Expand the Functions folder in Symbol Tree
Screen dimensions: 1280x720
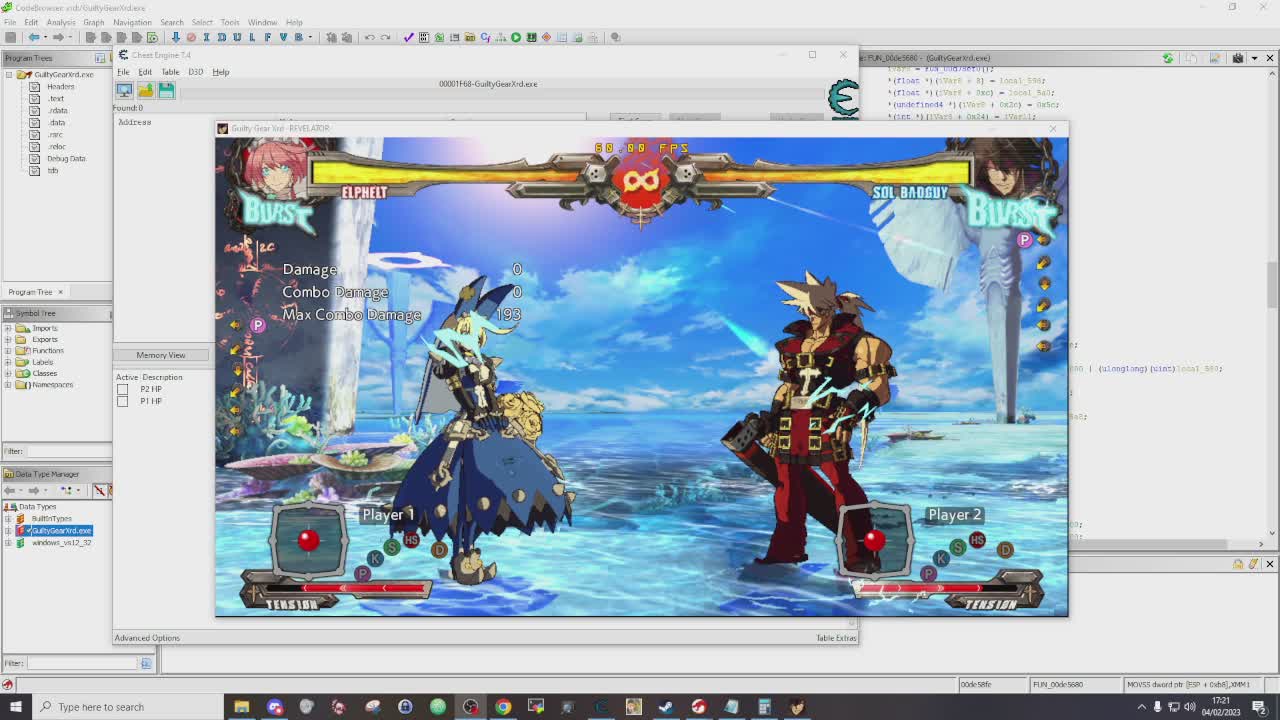8,350
